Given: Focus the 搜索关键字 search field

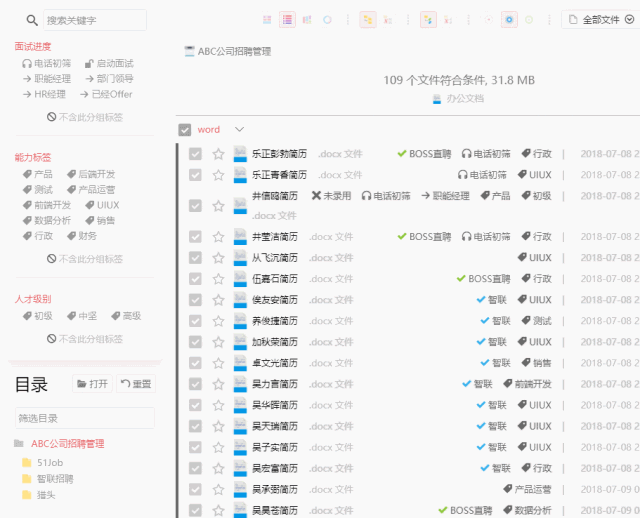Looking at the screenshot, I should click(x=95, y=20).
